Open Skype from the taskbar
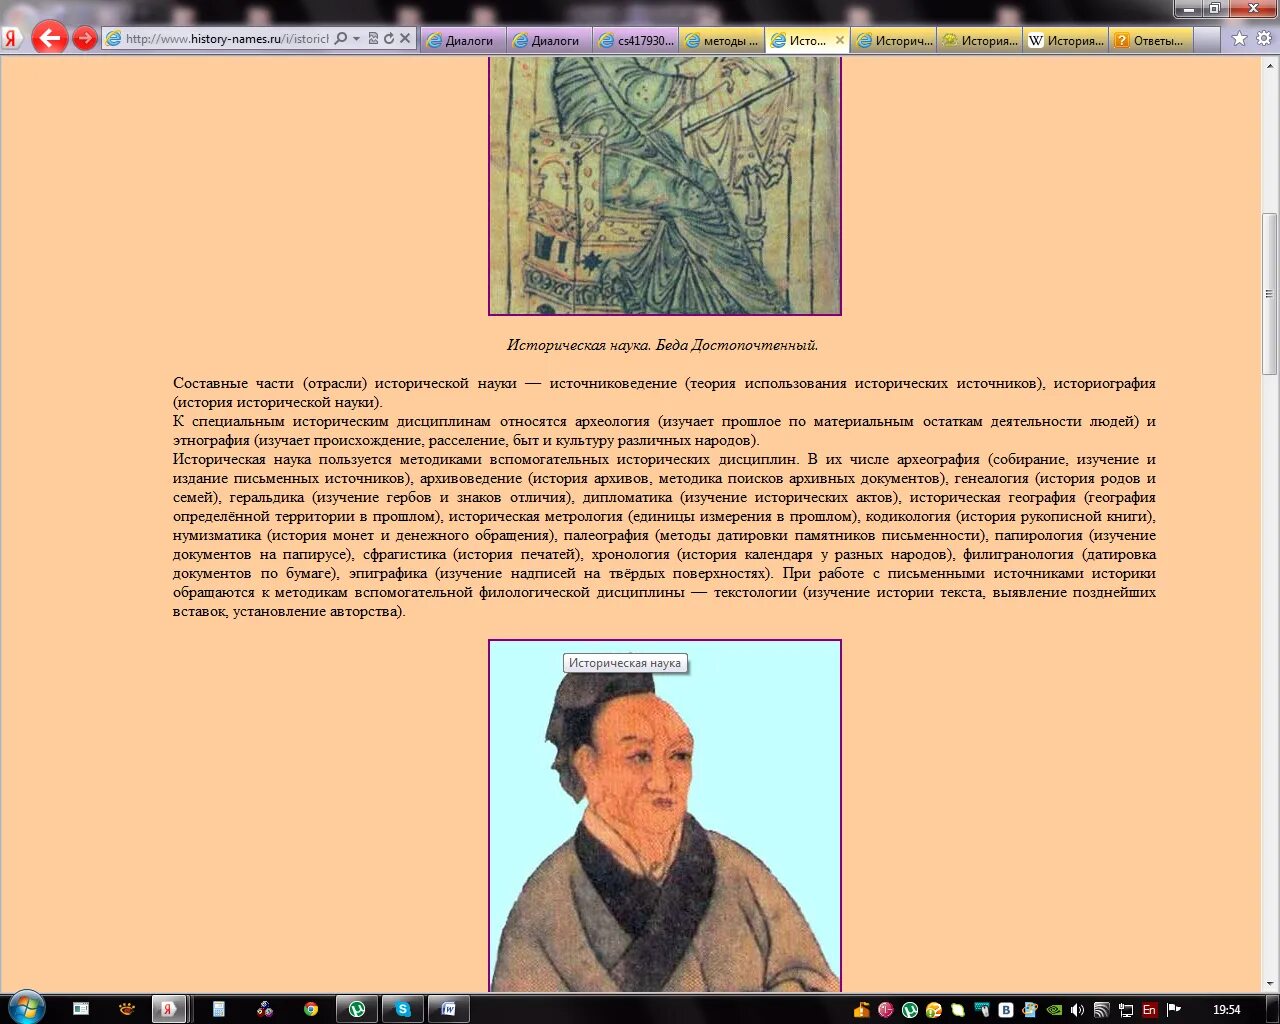Viewport: 1280px width, 1024px height. [x=403, y=1009]
